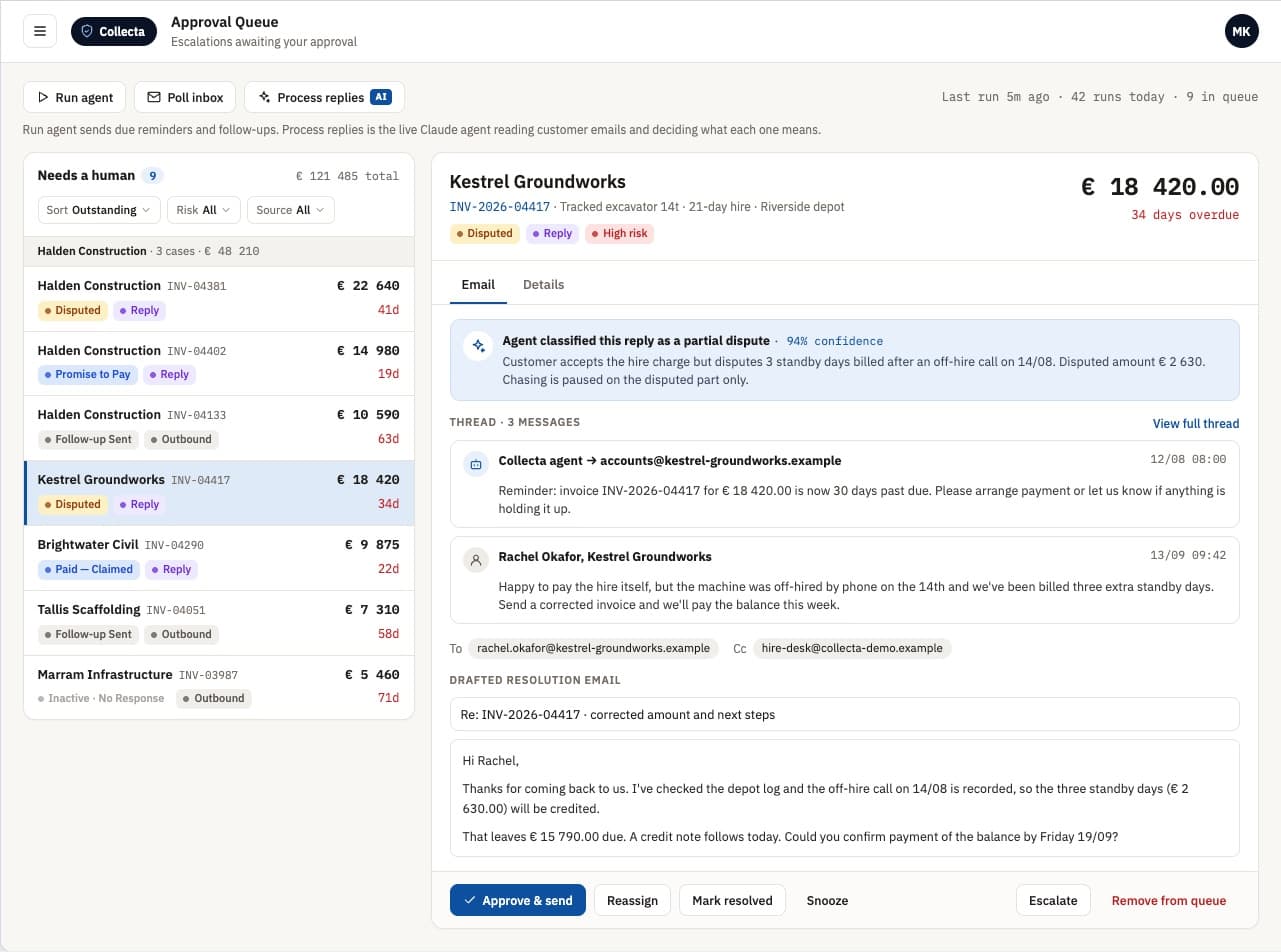Click the Collecta shield logo badge

click(x=114, y=31)
